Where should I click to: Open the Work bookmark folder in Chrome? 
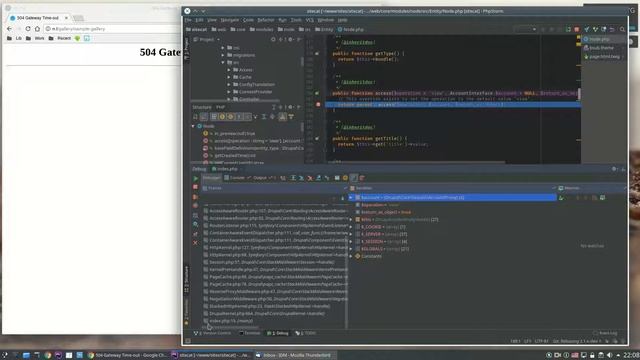[35, 38]
